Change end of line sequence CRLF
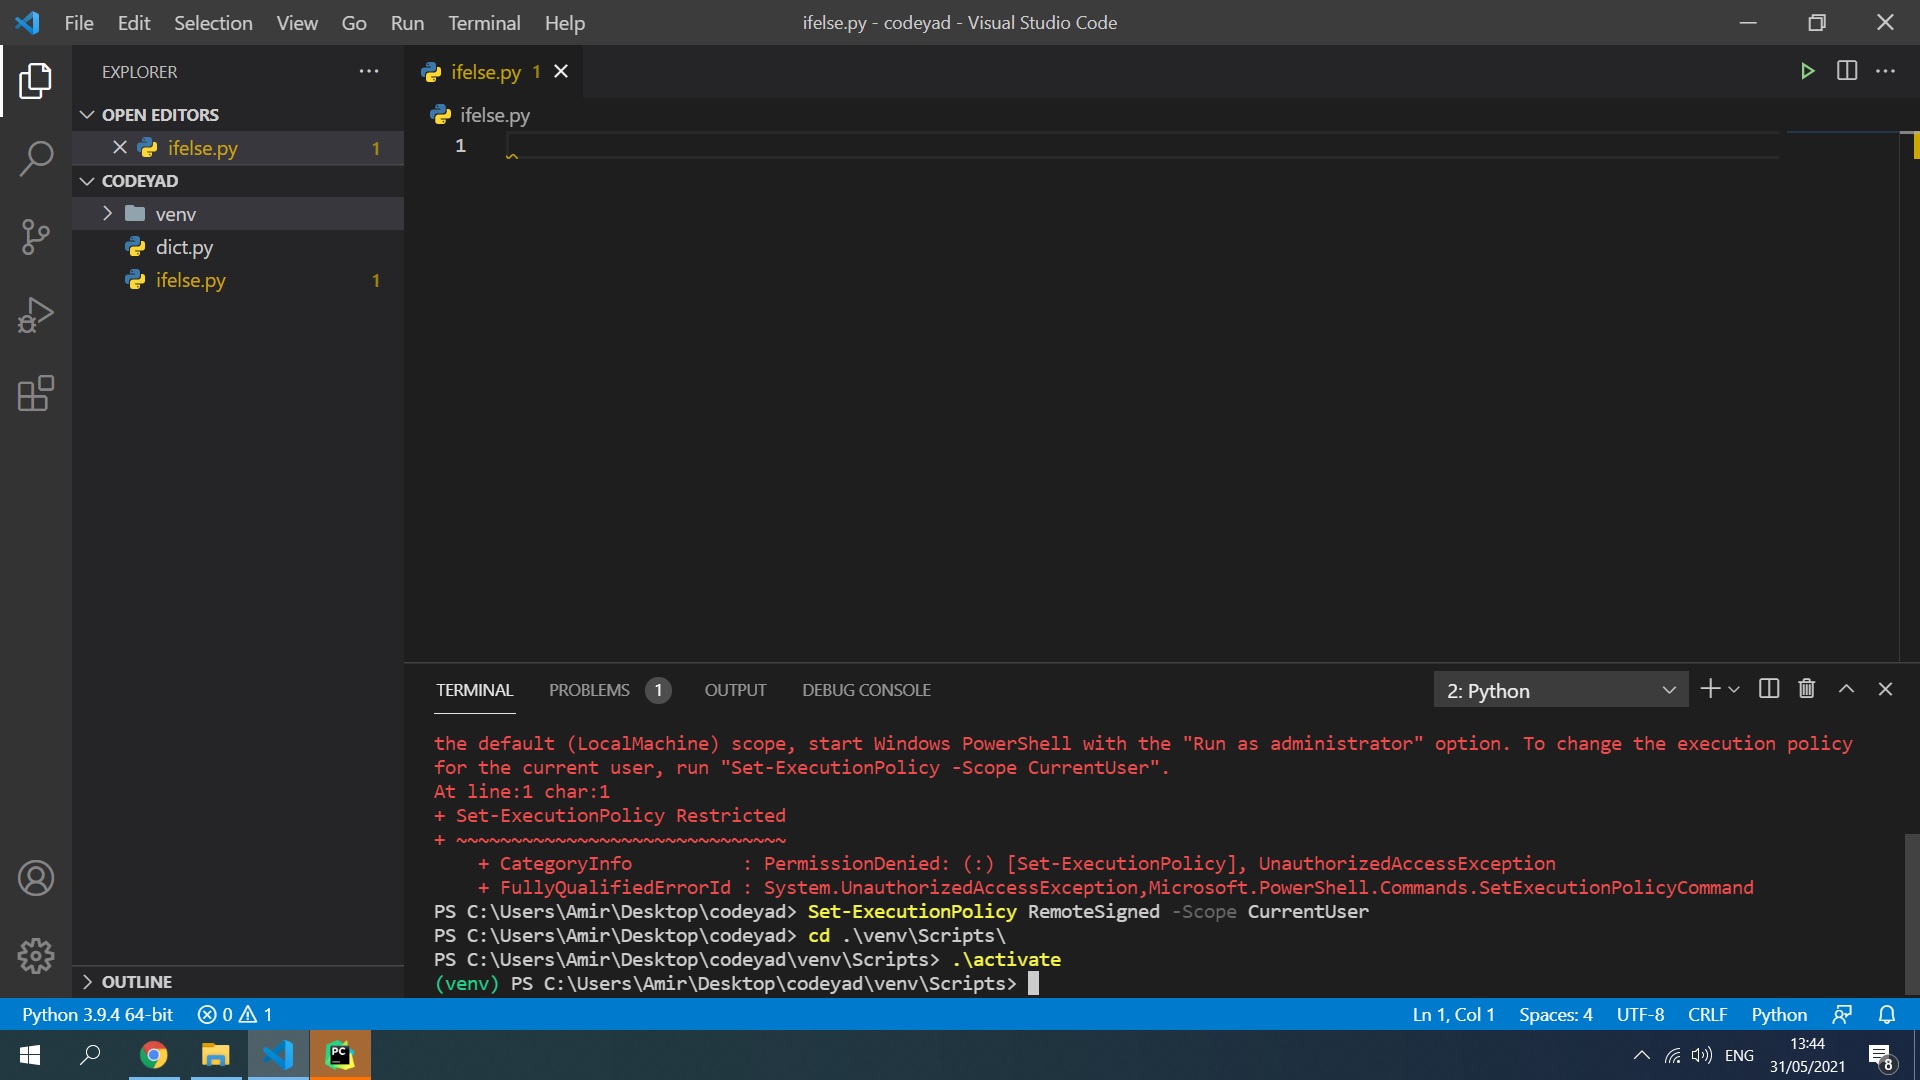This screenshot has width=1920, height=1080. [1707, 1014]
